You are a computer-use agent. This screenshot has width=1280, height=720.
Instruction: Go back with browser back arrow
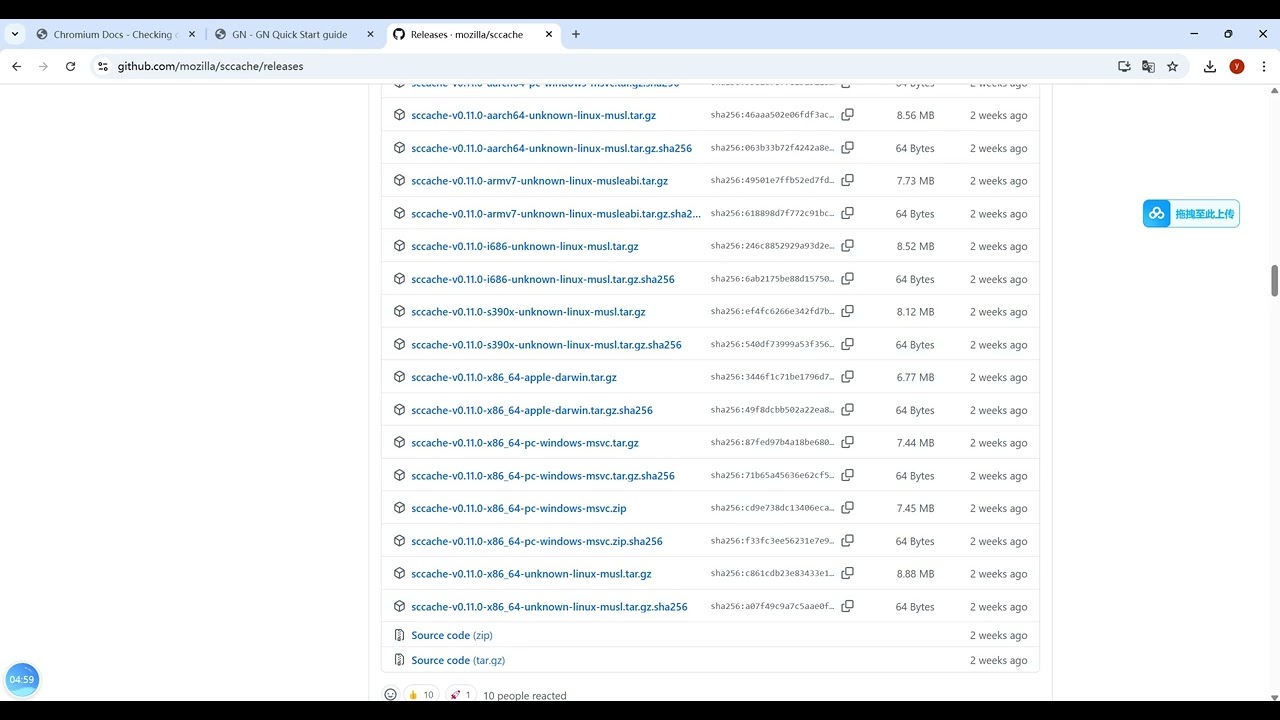pyautogui.click(x=16, y=66)
